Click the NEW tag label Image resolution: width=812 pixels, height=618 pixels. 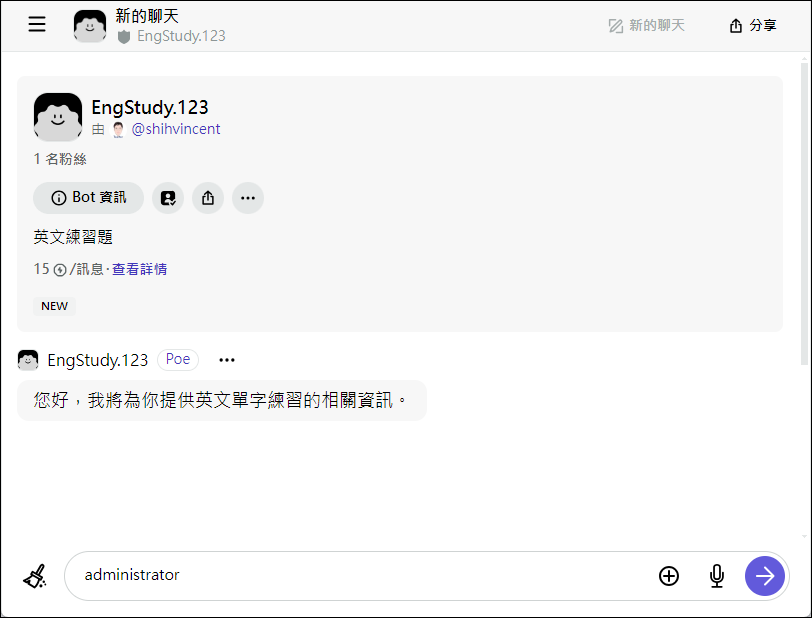pos(54,306)
